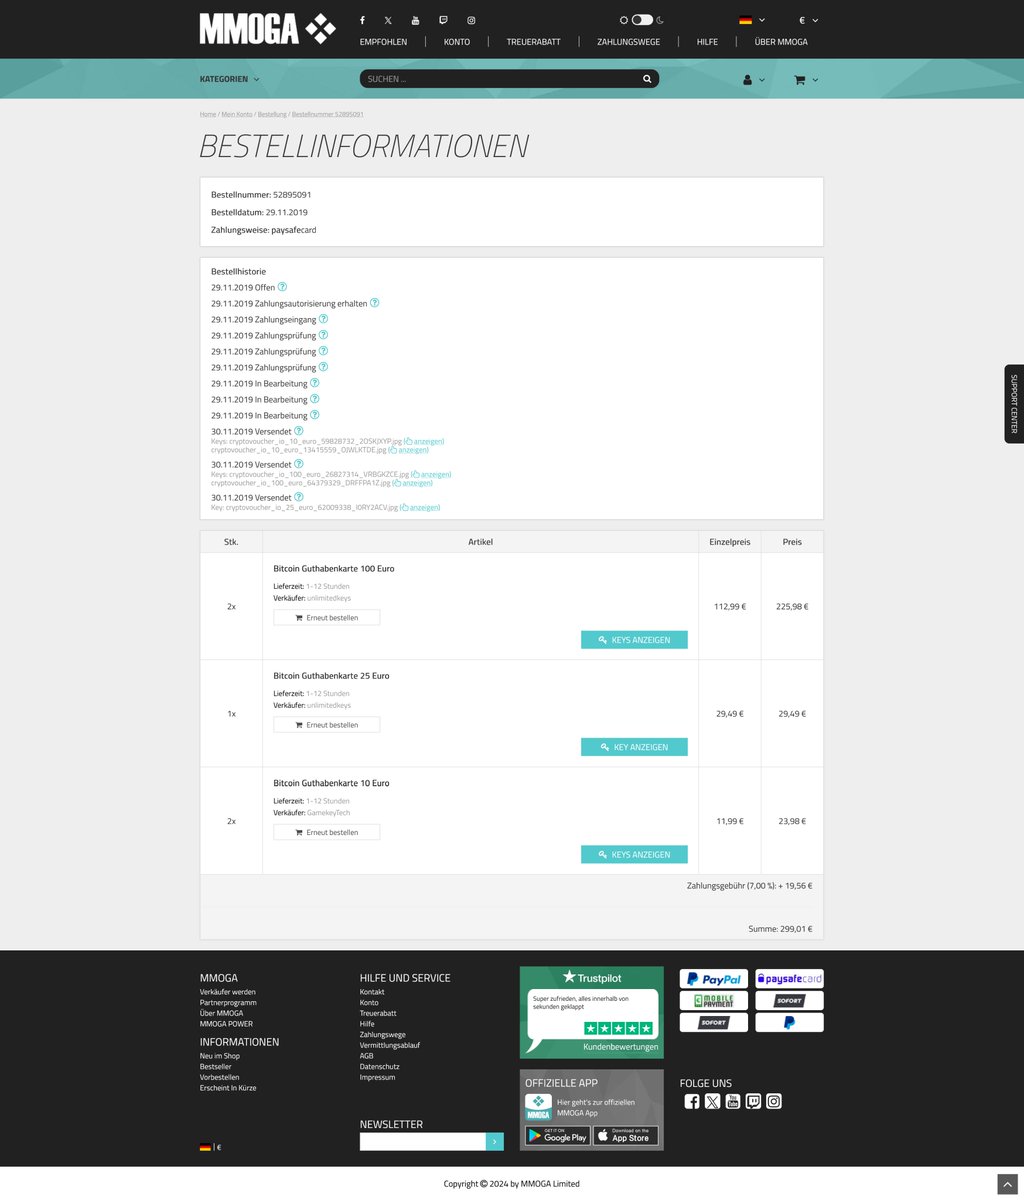Click anzeigen for key file ending OJWLKTDE.jpg
The image size is (1024, 1200).
[x=408, y=450]
